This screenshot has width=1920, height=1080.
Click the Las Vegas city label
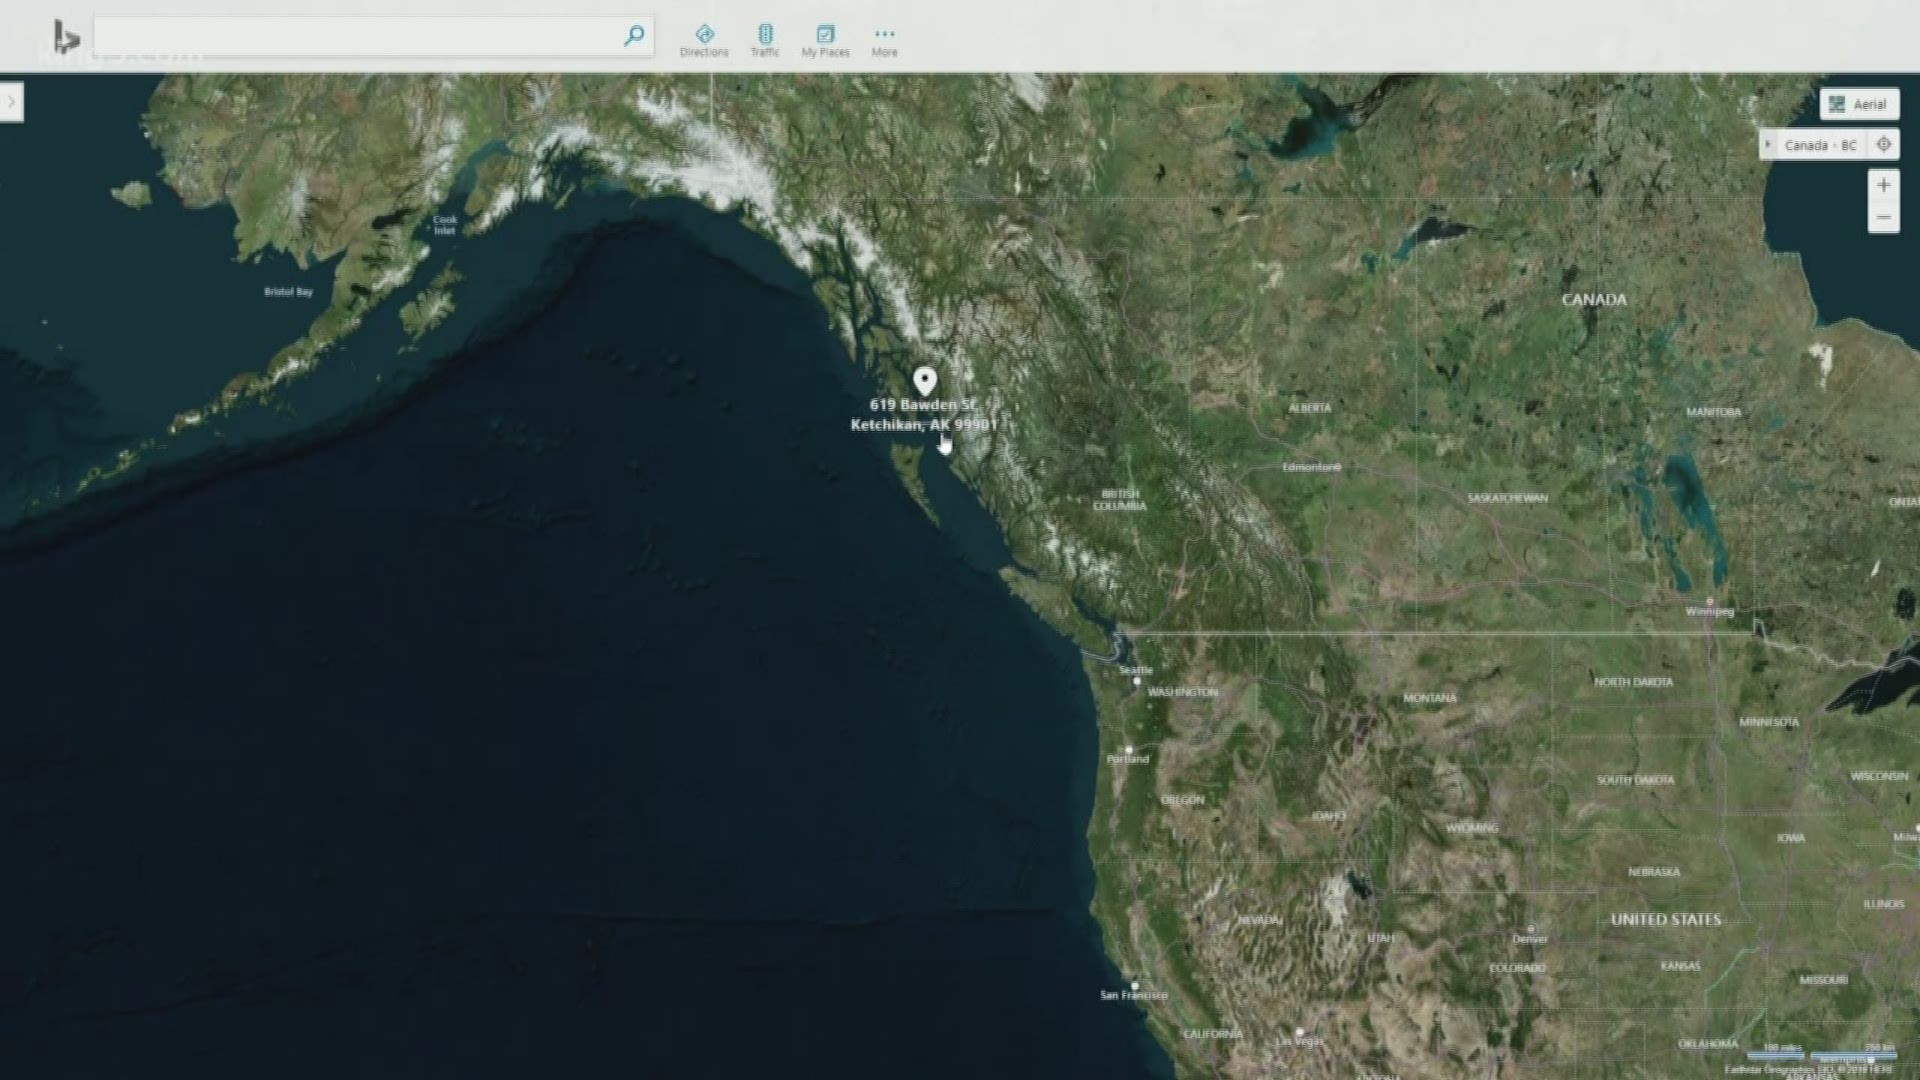[1299, 1041]
